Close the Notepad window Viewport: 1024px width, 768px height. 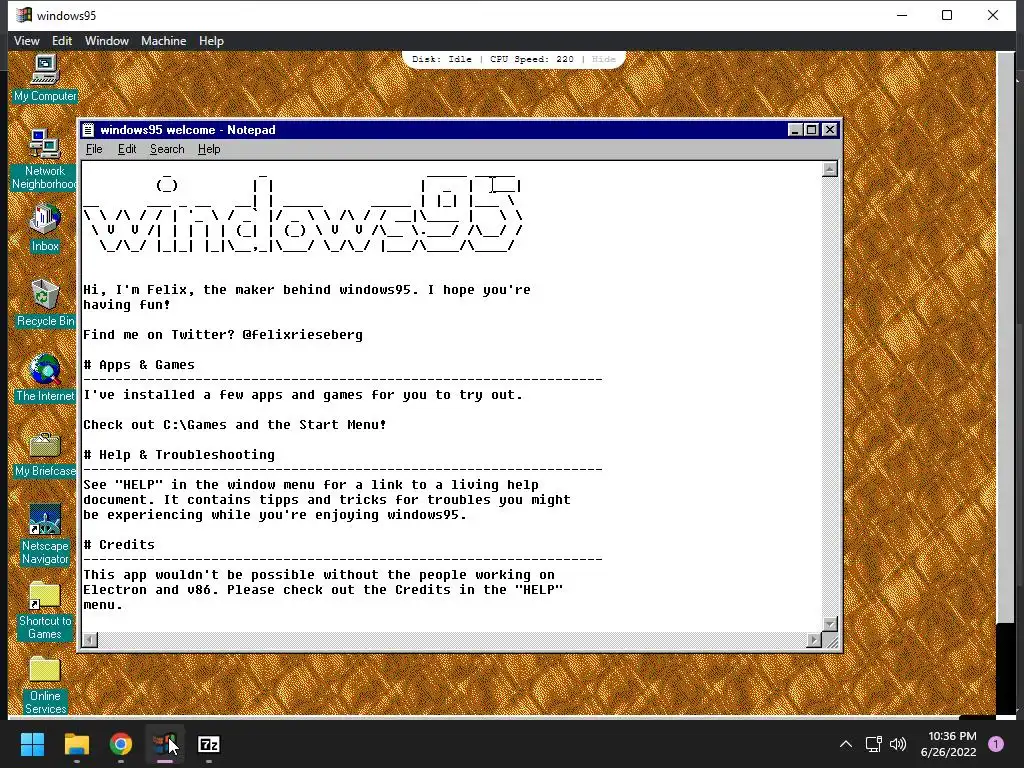829,130
